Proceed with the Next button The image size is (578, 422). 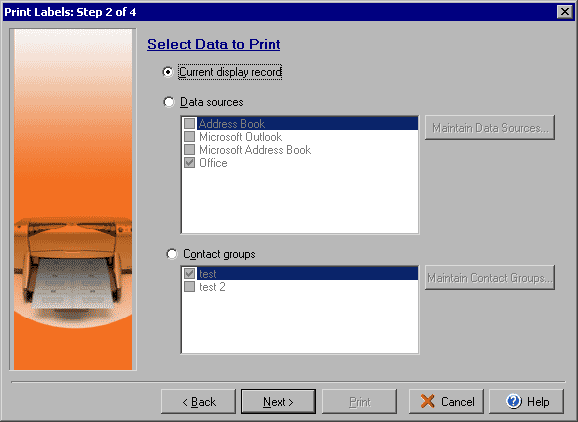point(278,401)
